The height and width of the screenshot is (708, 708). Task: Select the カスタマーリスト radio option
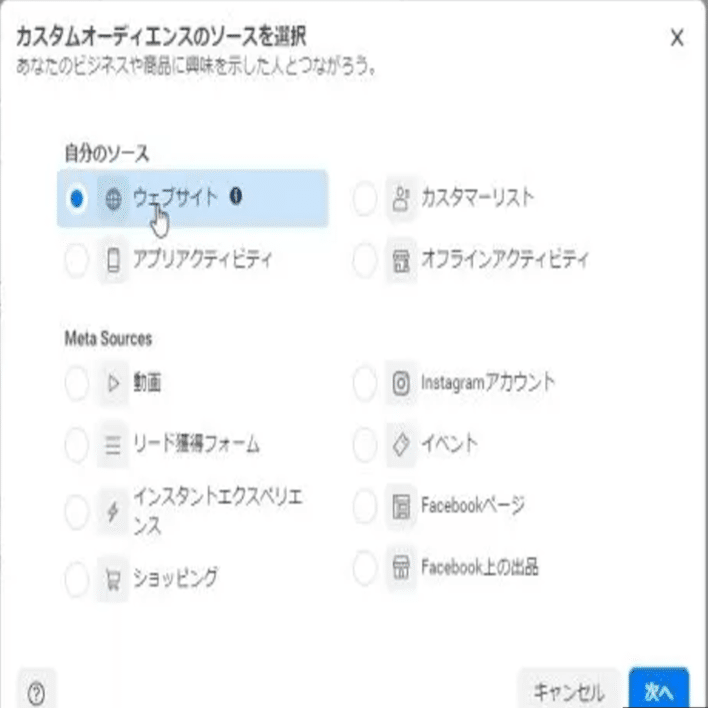click(365, 199)
